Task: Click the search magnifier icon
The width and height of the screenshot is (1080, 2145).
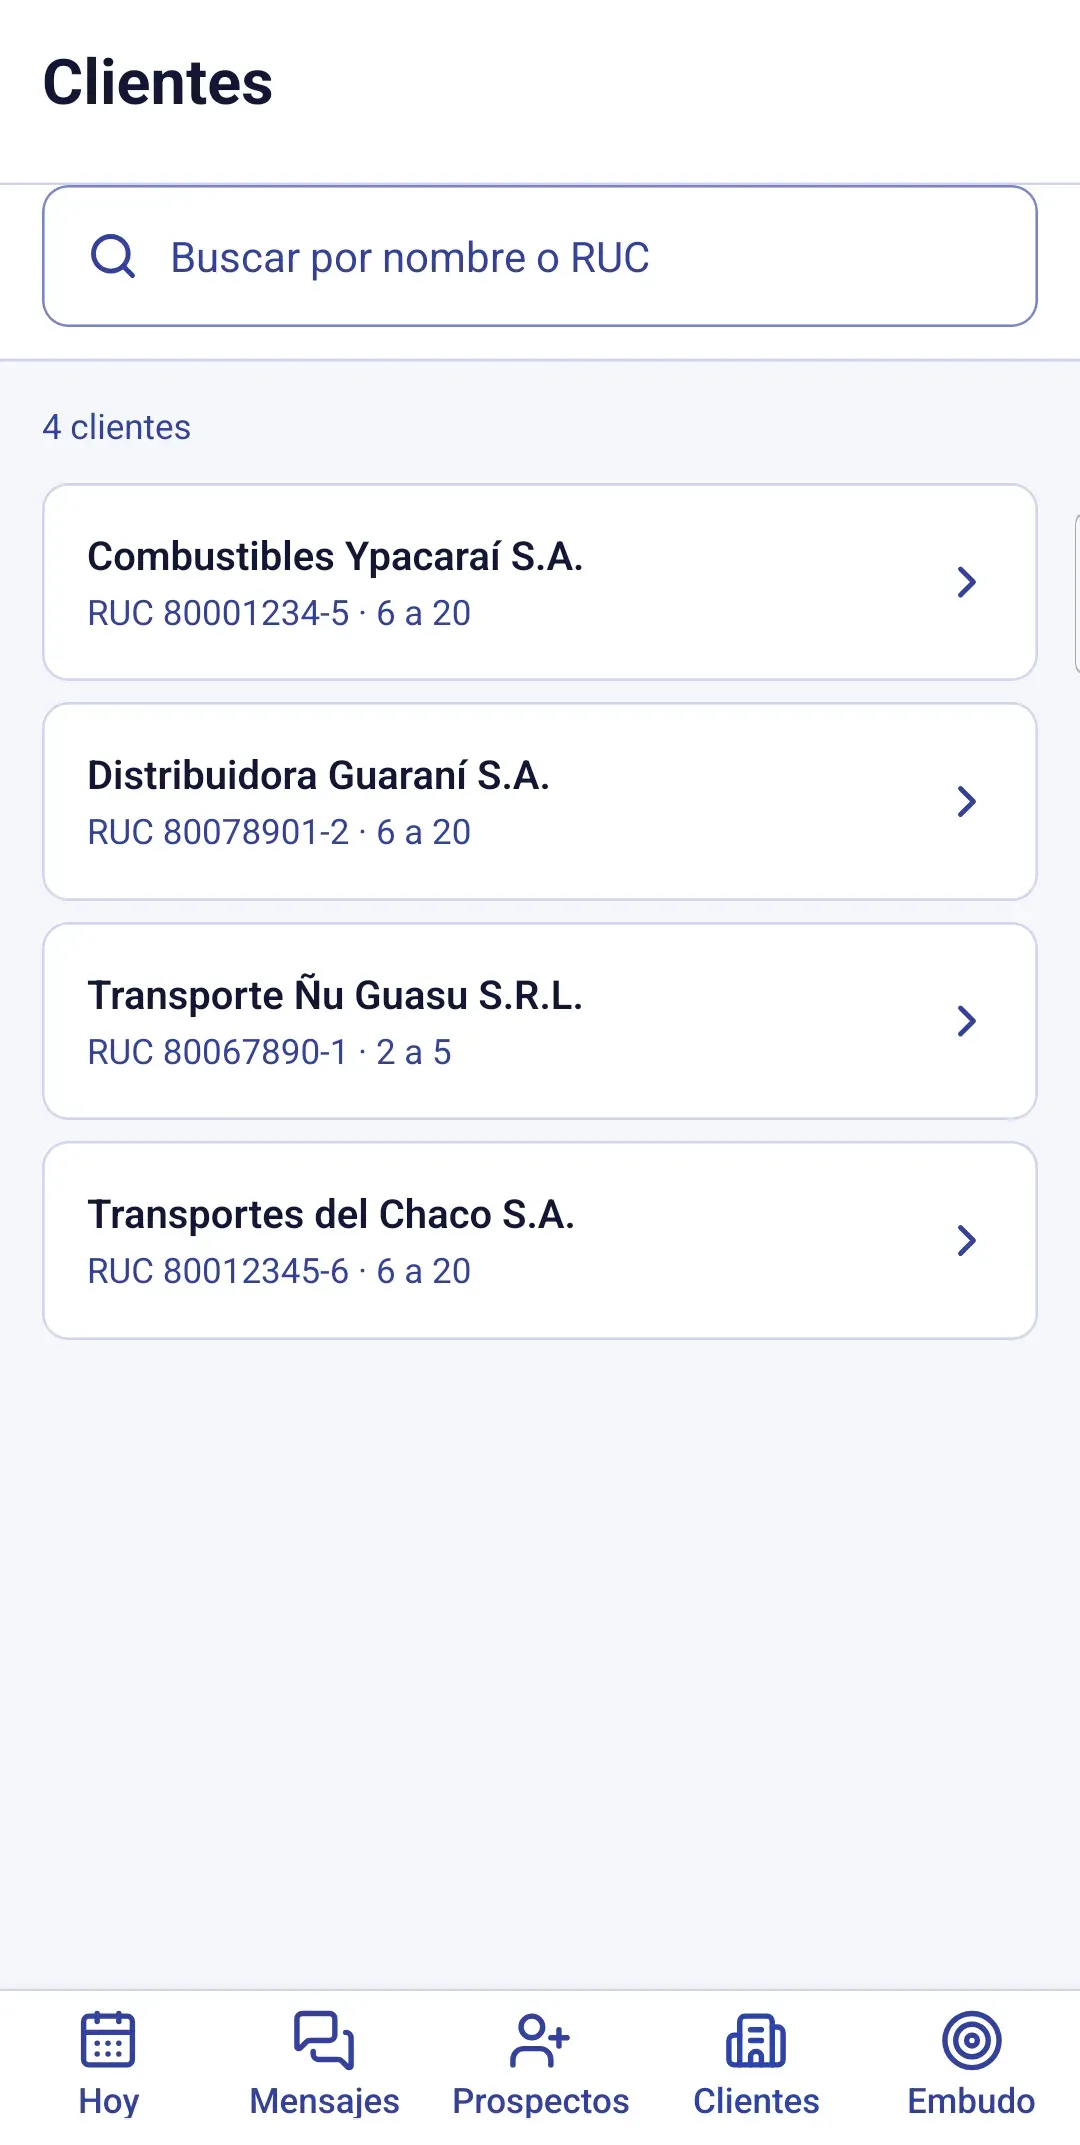Action: [112, 256]
